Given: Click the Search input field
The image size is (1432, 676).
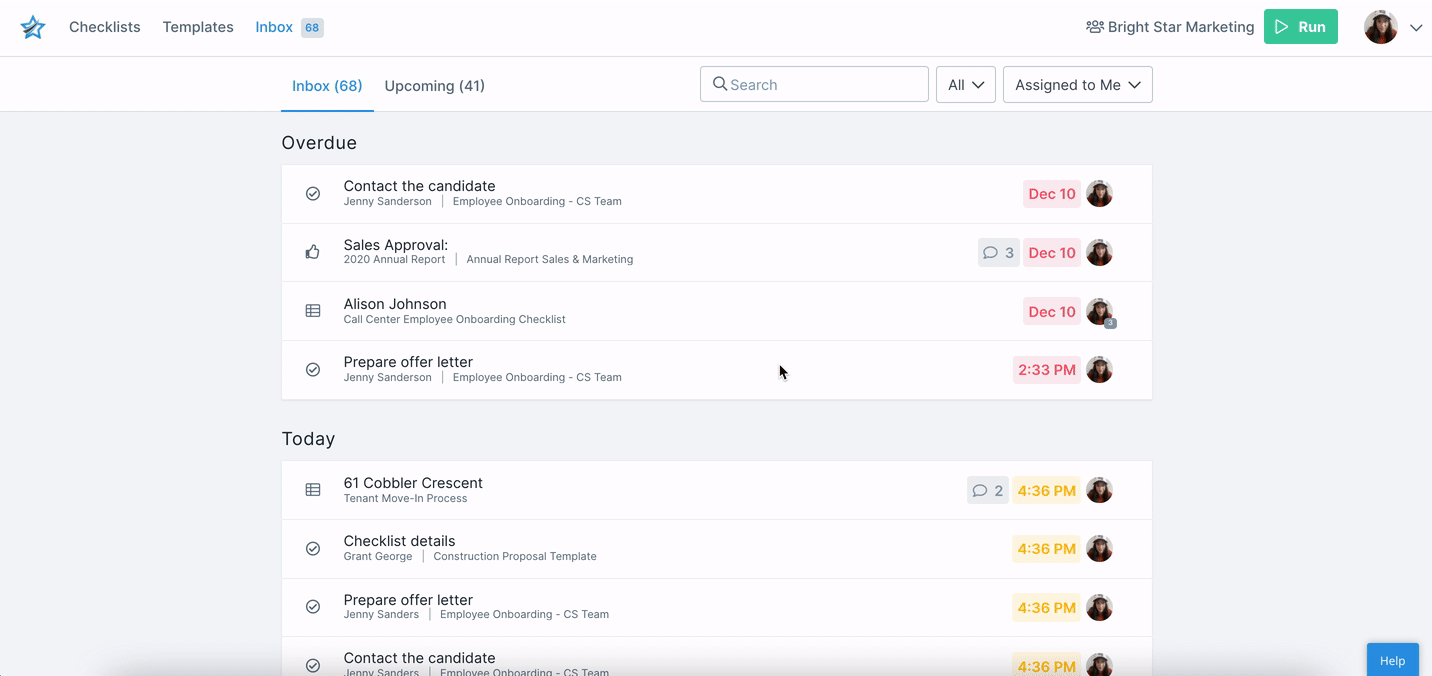Looking at the screenshot, I should [x=814, y=84].
